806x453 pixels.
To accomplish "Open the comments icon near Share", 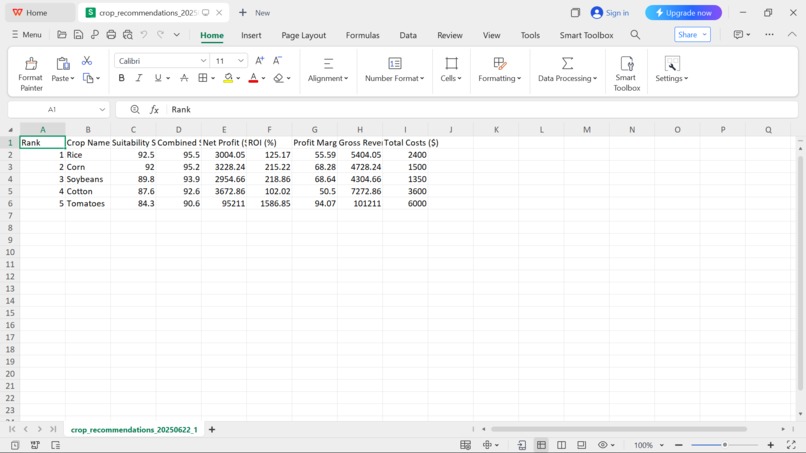I will pos(739,34).
